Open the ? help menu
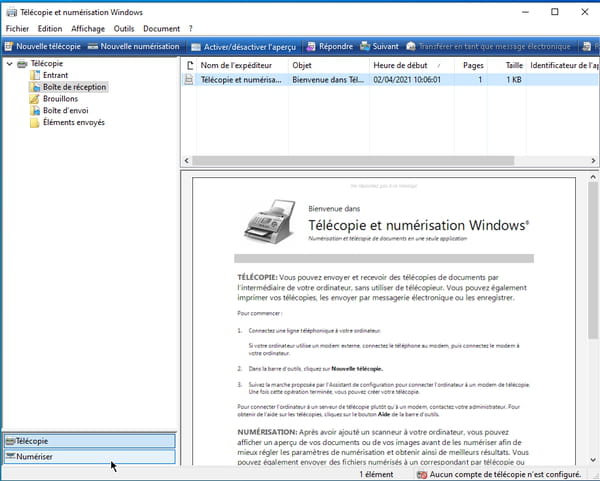This screenshot has height=481, width=600. coord(191,29)
